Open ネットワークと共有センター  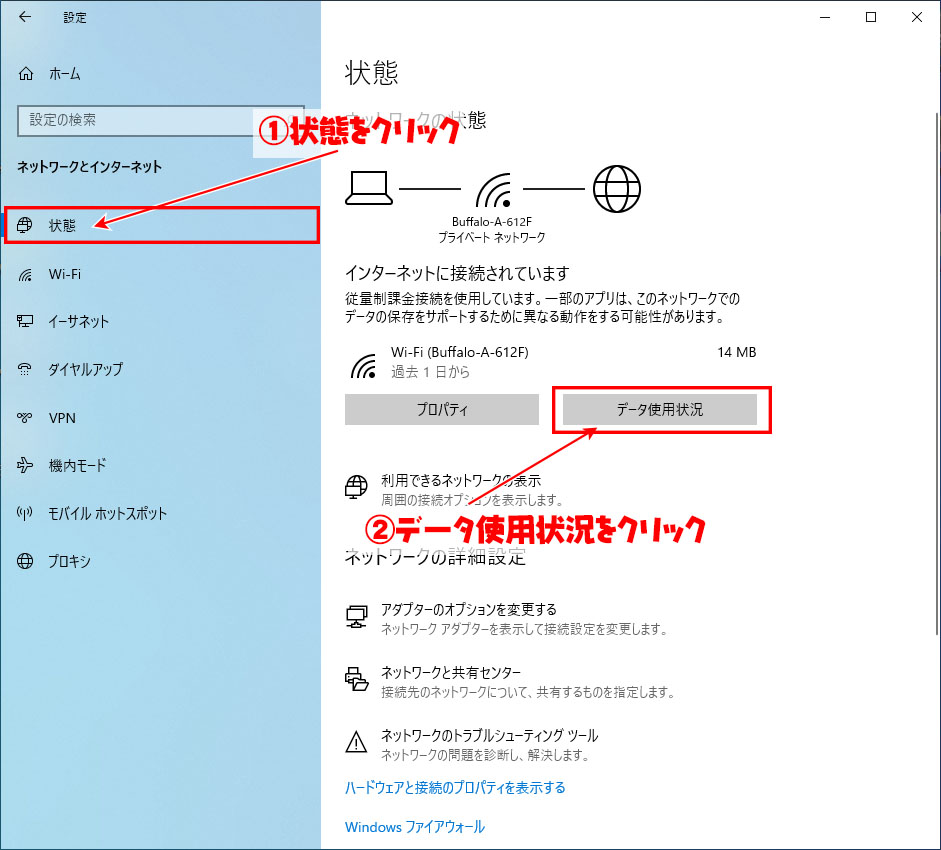[448, 673]
